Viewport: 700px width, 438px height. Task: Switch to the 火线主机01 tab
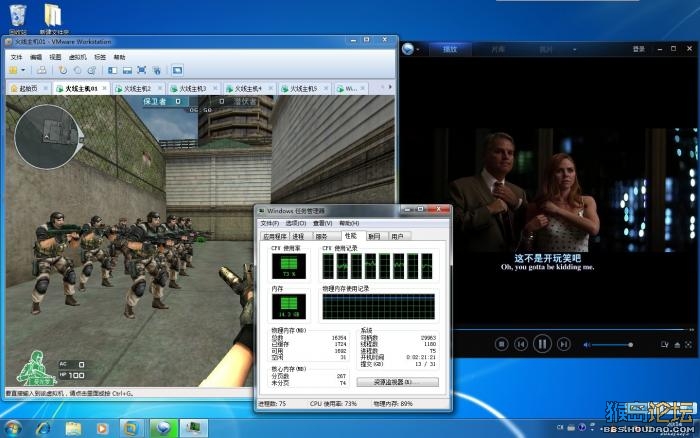[x=81, y=88]
